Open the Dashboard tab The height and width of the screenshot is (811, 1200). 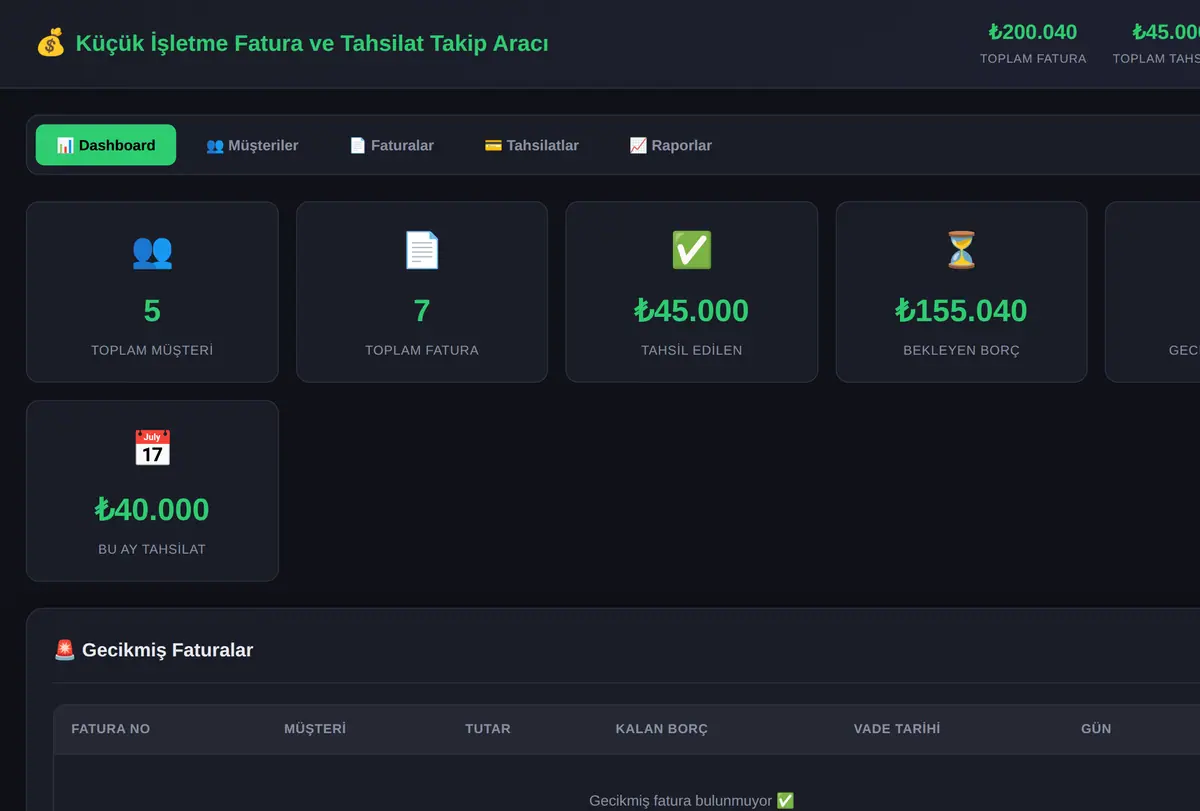[x=106, y=145]
